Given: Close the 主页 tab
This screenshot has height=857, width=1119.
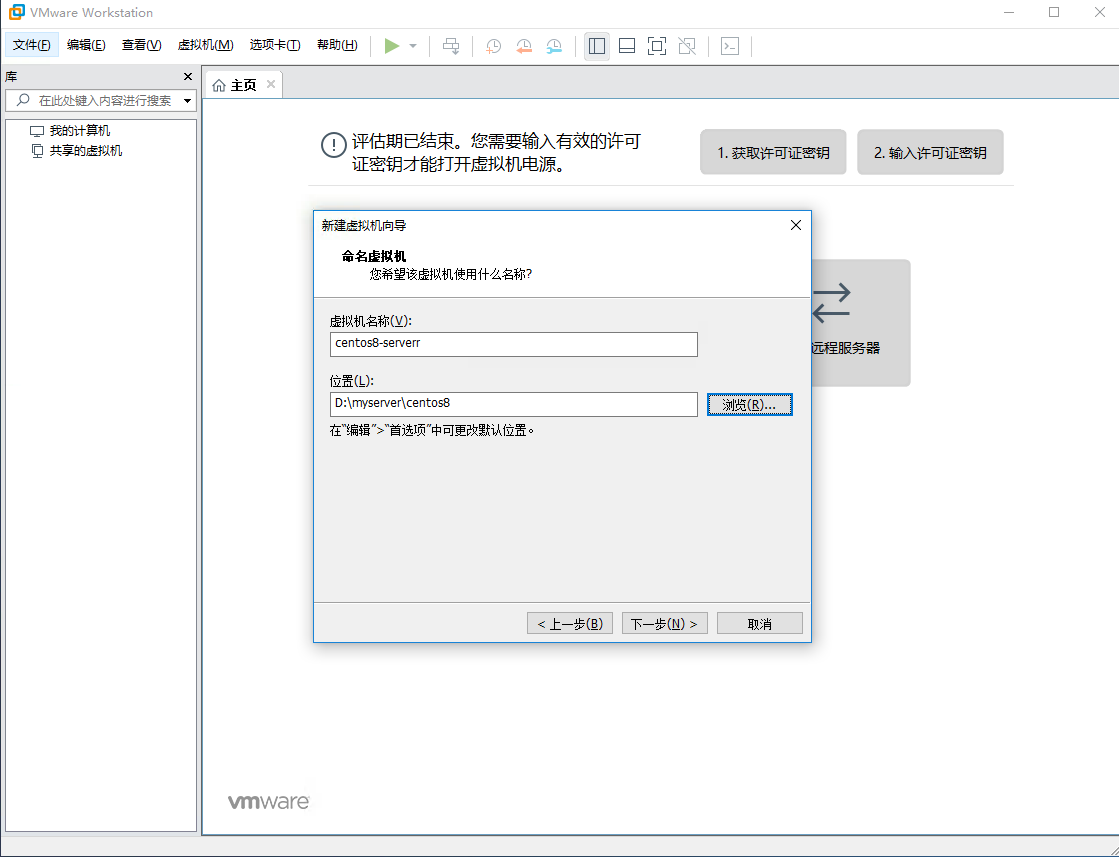Looking at the screenshot, I should click(270, 84).
